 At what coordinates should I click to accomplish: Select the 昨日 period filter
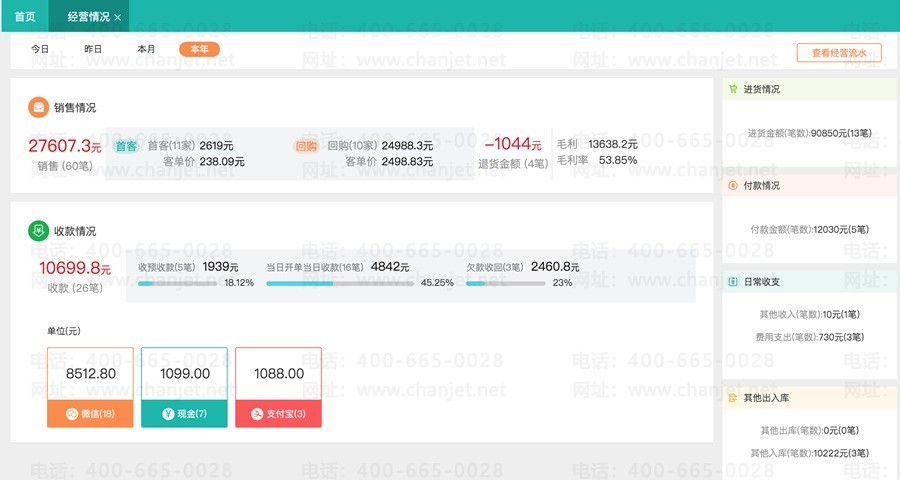(x=93, y=49)
